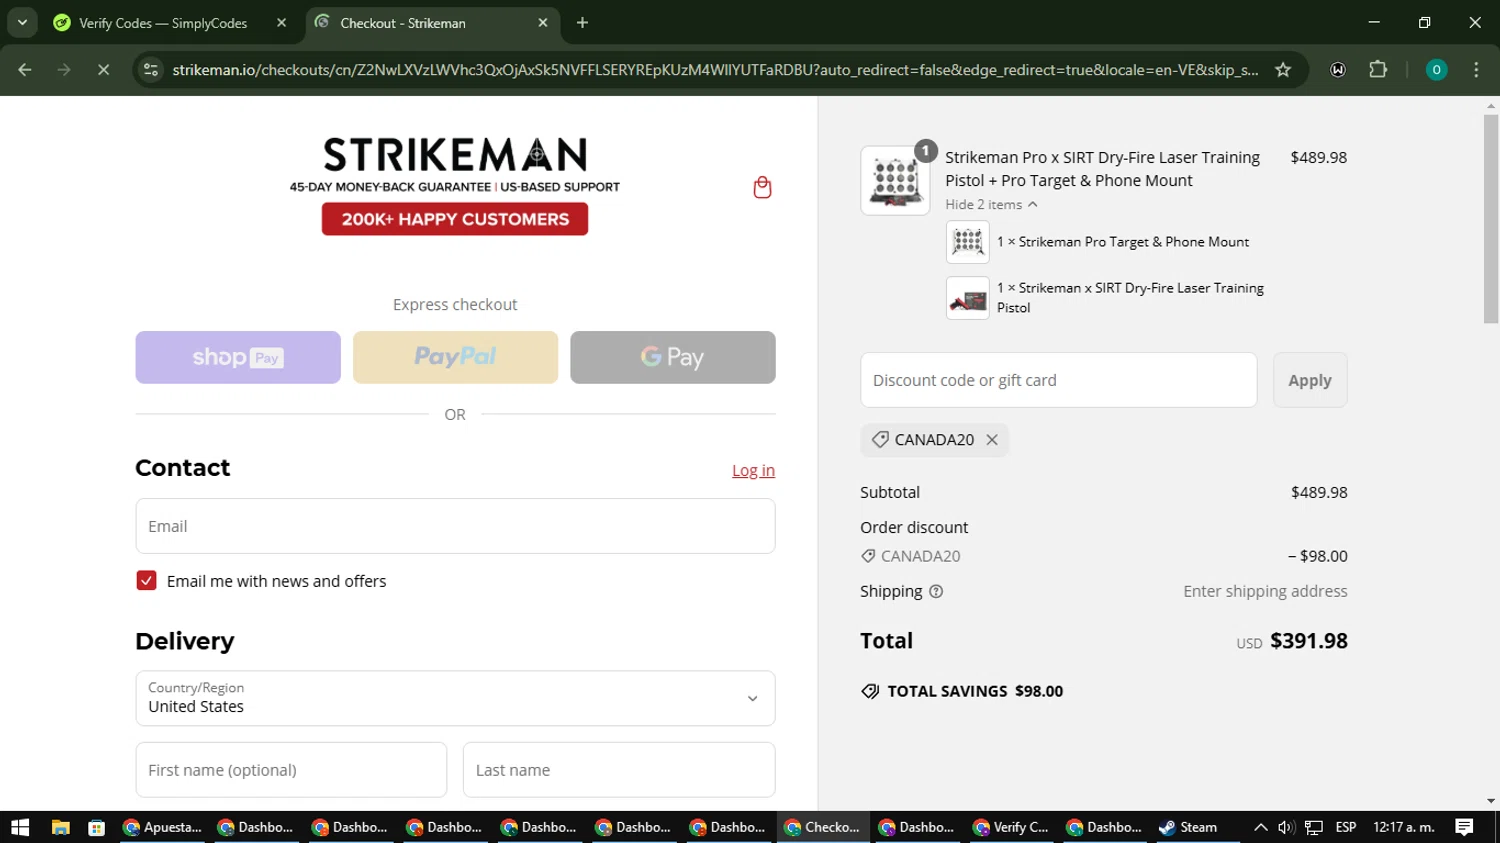Close the Verify Codes SimplyCodes tab

(x=282, y=22)
